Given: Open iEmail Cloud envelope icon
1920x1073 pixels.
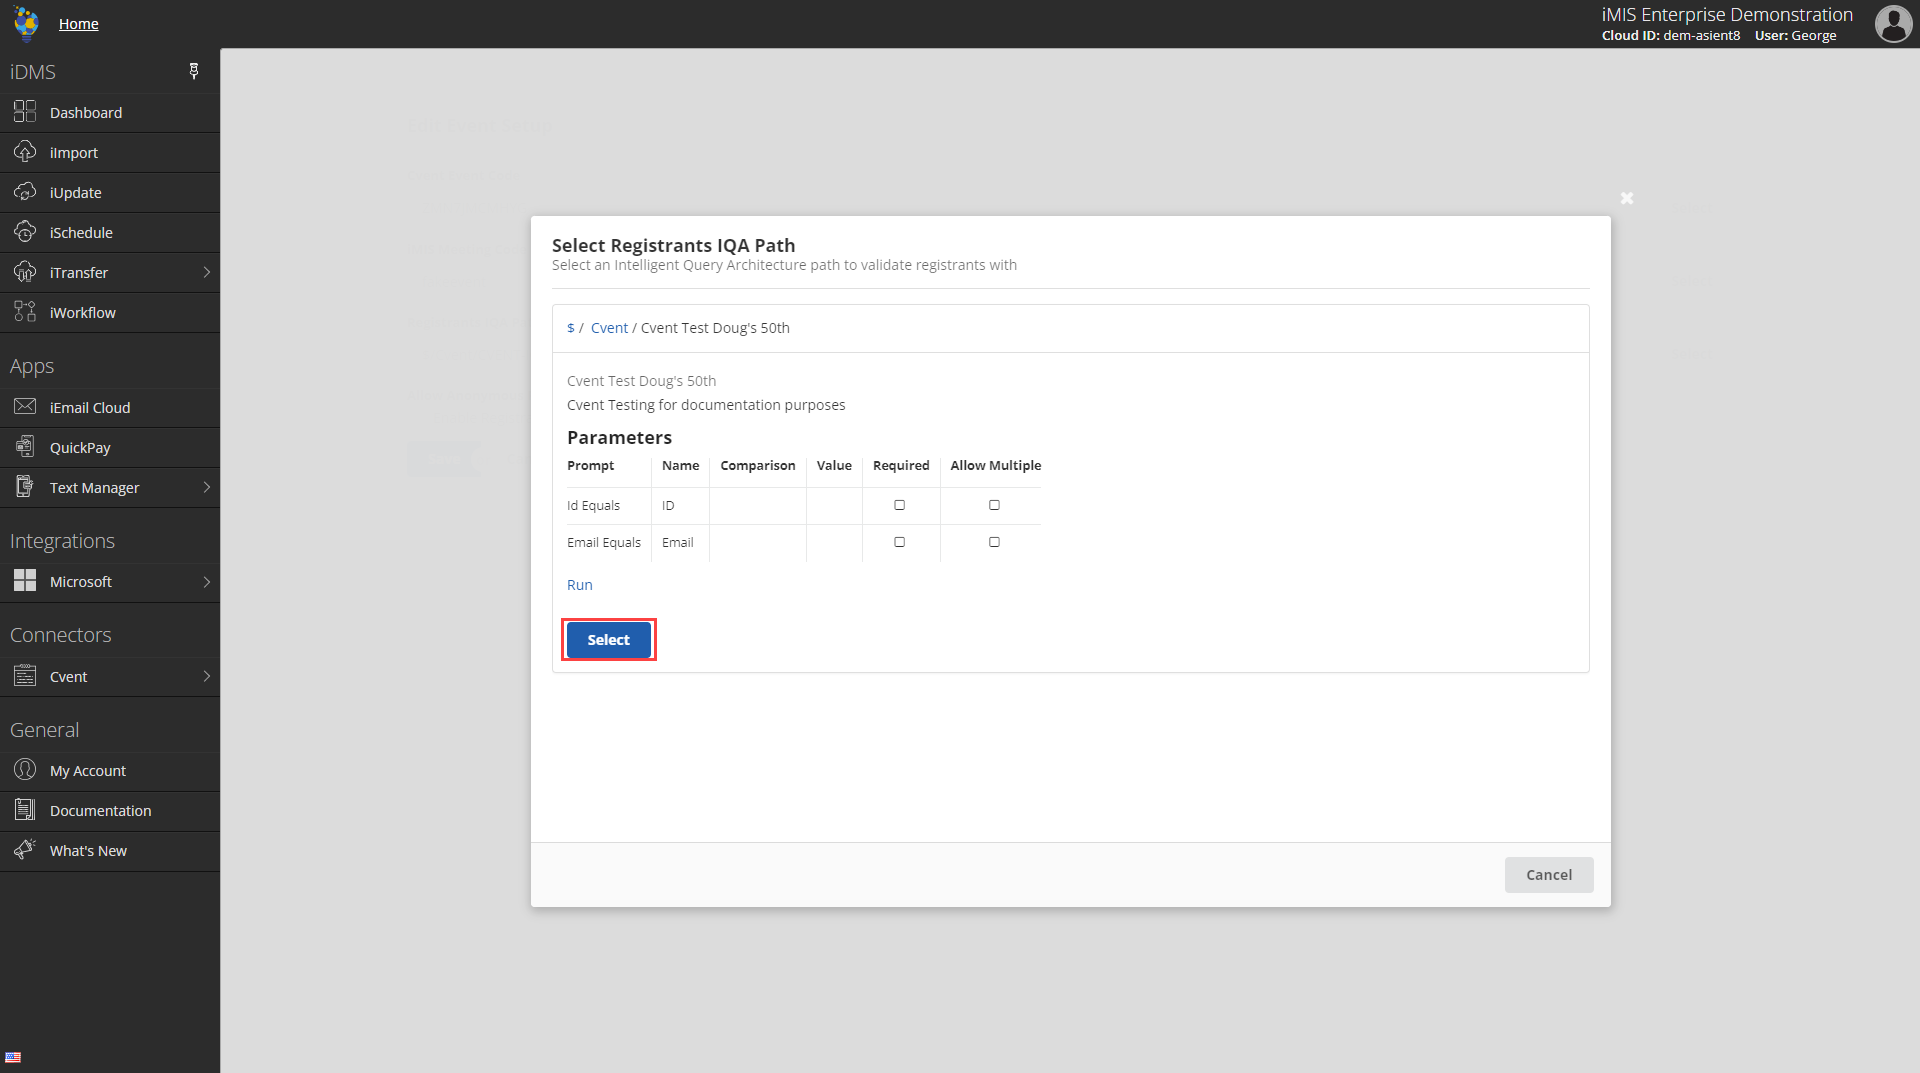Looking at the screenshot, I should (x=25, y=407).
